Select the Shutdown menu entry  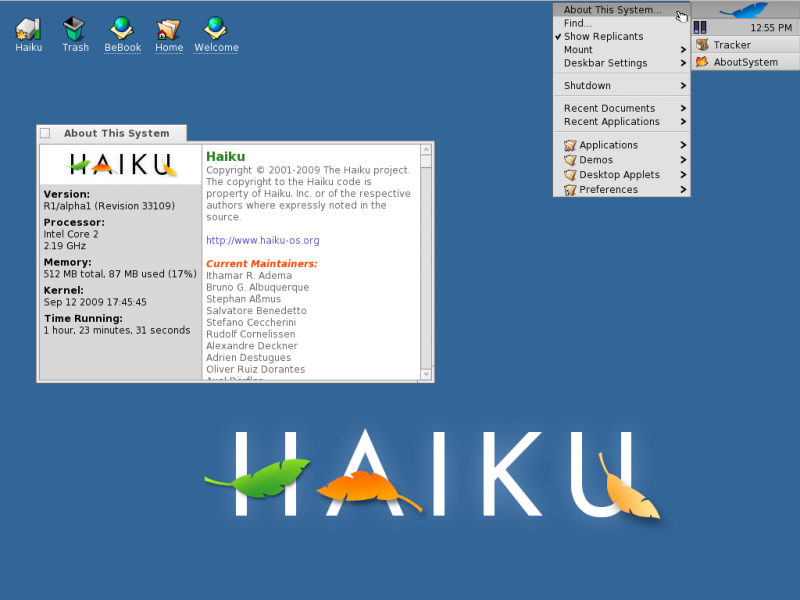pyautogui.click(x=621, y=86)
